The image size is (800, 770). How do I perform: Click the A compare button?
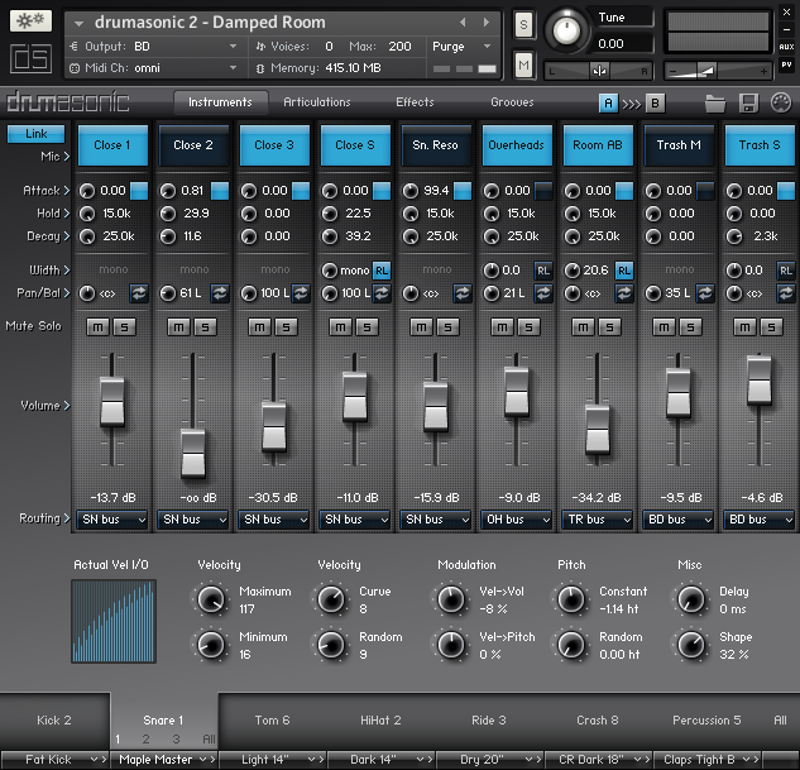(608, 104)
